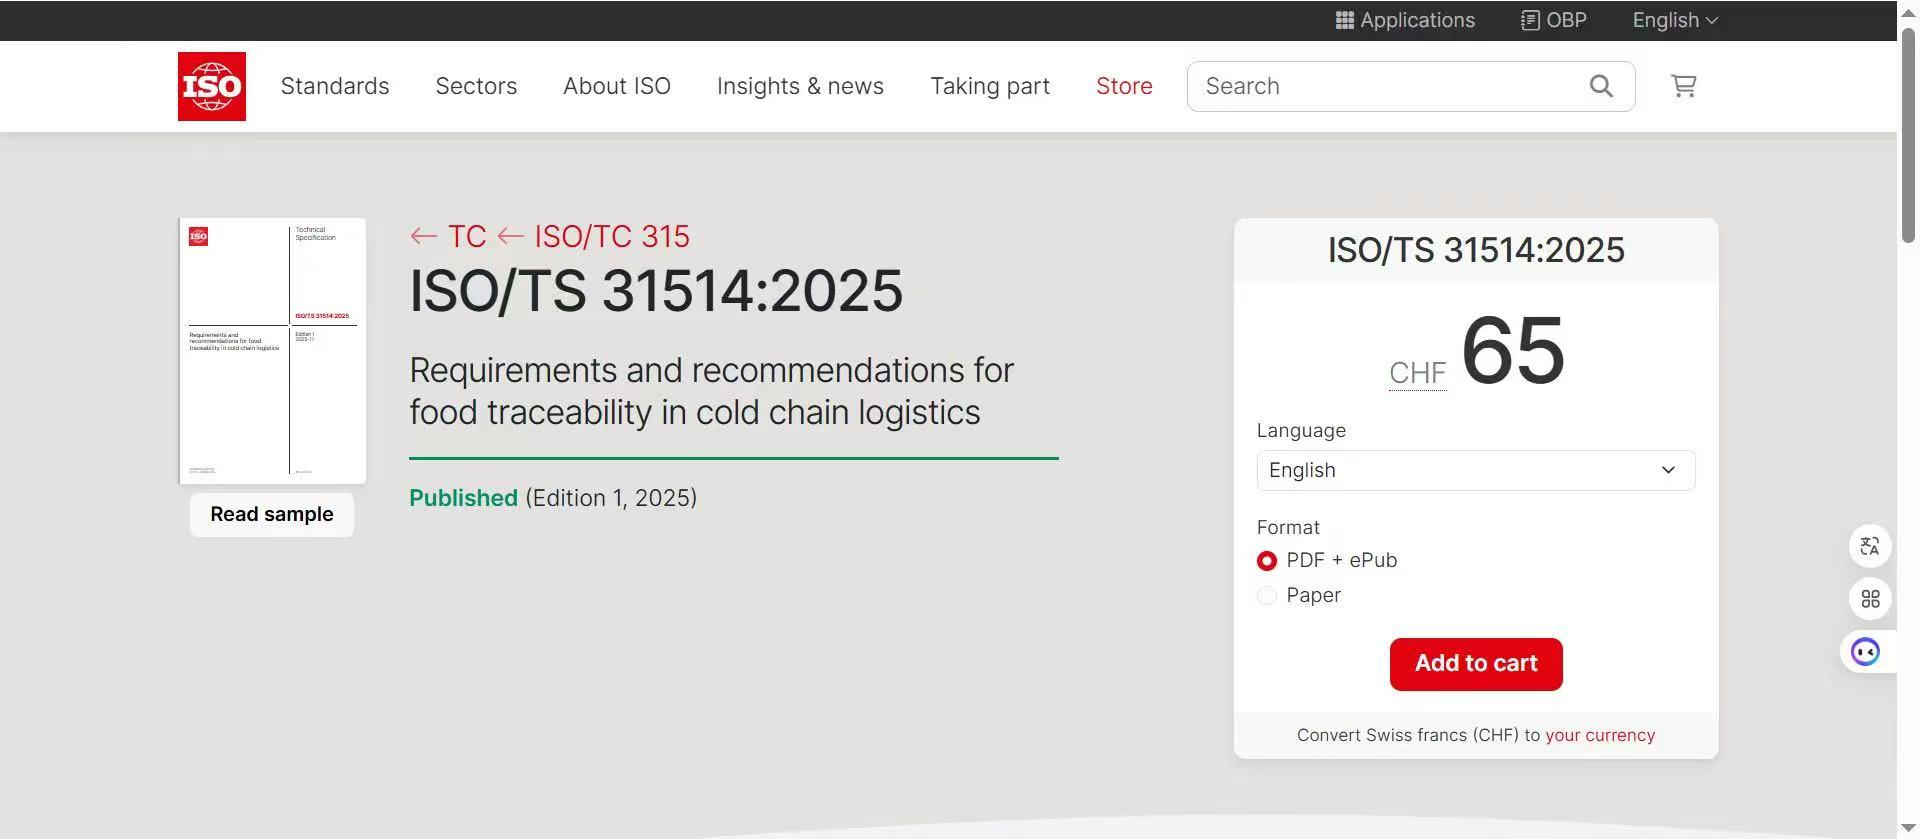Viewport: 1920px width, 839px height.
Task: Follow the ISO/TC 315 breadcrumb link
Action: coord(611,237)
